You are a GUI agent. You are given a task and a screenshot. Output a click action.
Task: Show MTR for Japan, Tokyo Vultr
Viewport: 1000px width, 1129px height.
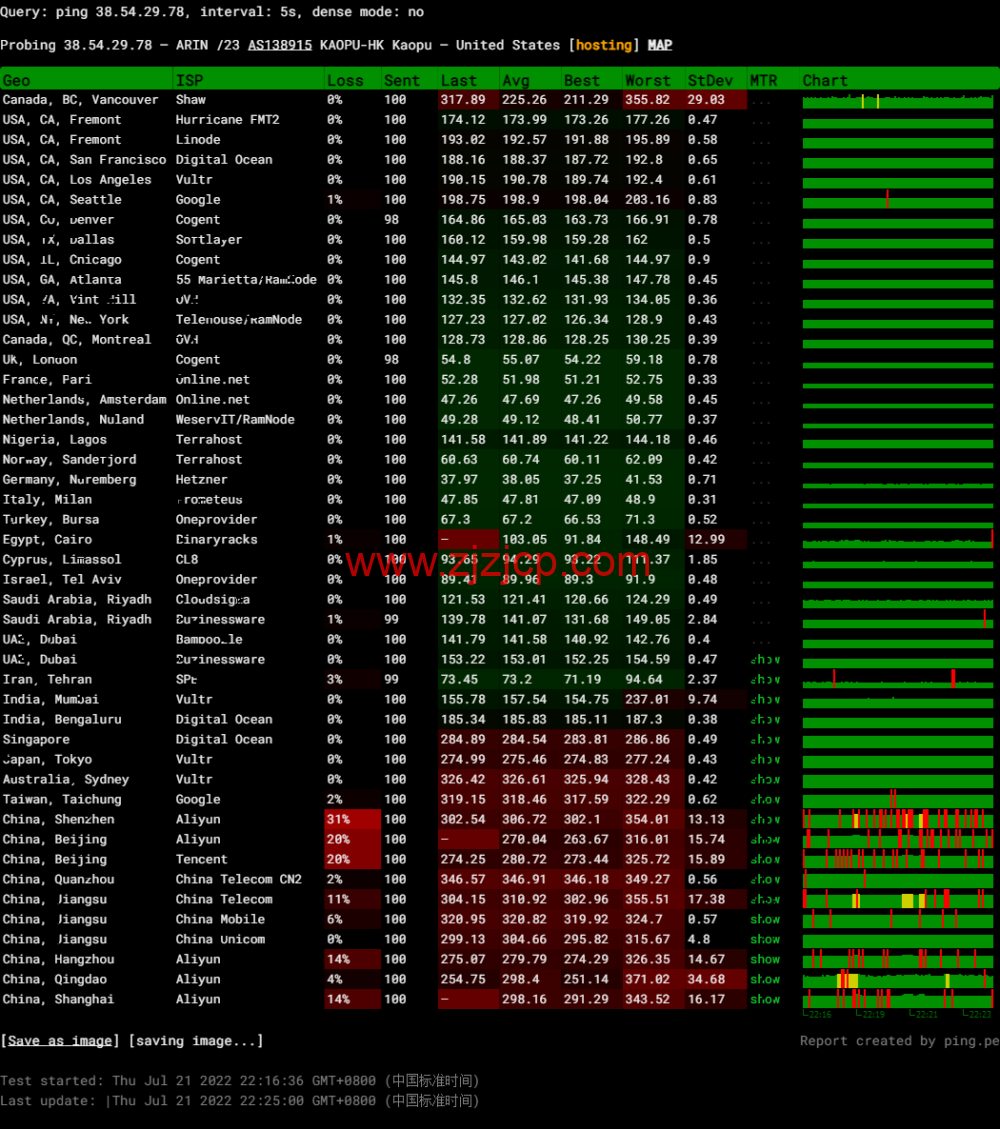click(x=765, y=760)
